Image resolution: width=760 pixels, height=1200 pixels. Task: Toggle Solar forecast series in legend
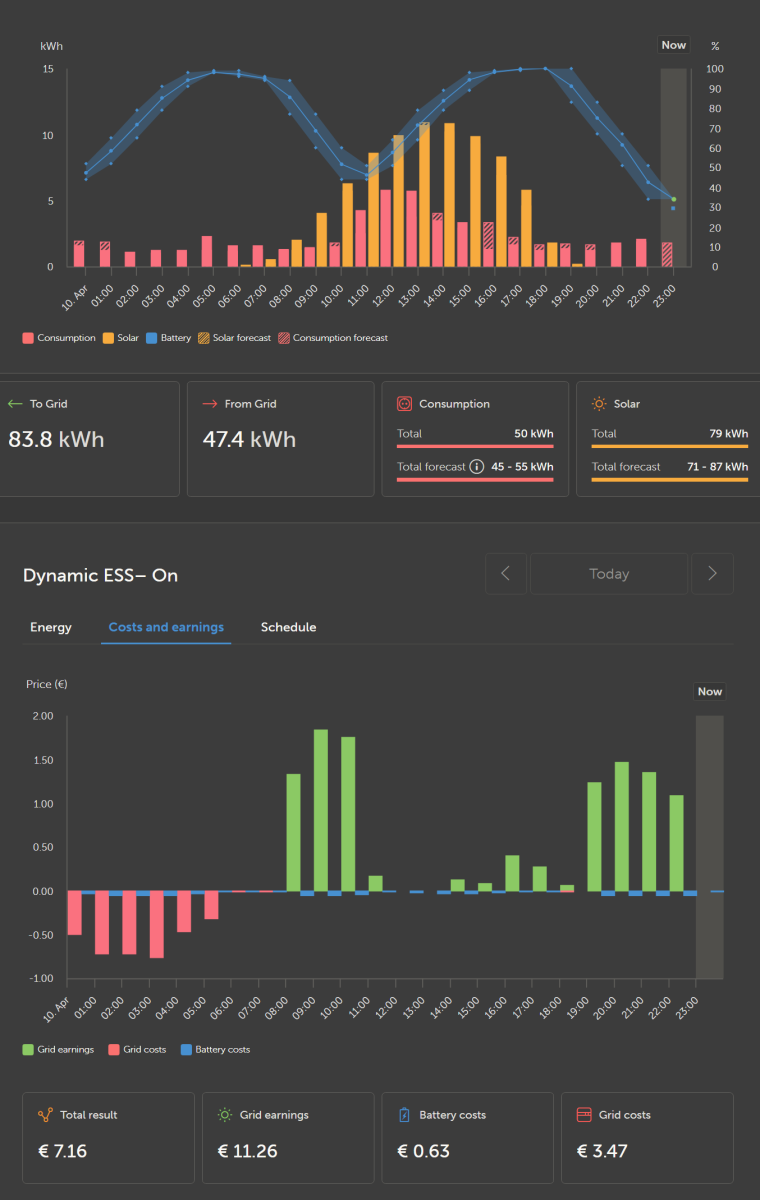click(x=234, y=338)
